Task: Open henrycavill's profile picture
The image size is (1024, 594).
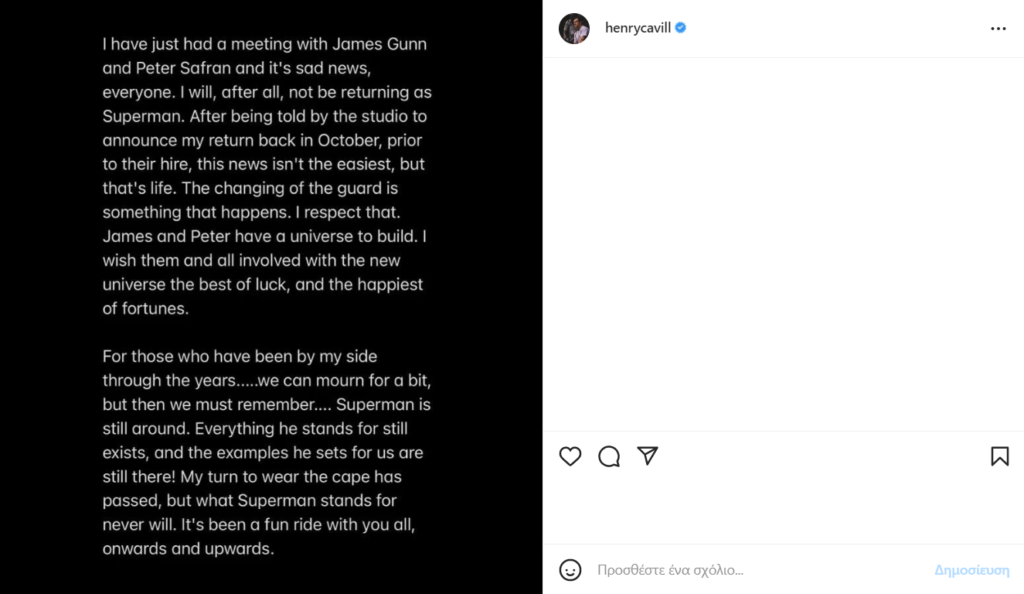Action: point(574,29)
